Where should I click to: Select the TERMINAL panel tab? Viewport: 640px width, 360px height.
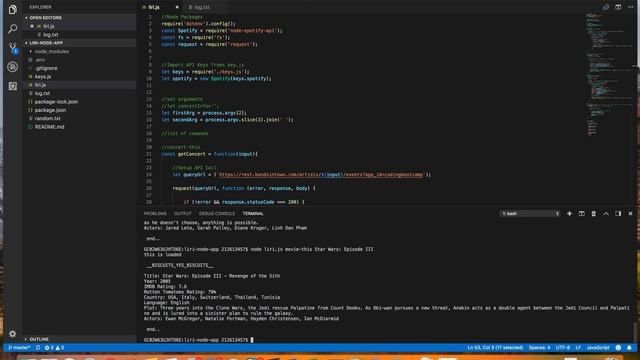pos(253,213)
